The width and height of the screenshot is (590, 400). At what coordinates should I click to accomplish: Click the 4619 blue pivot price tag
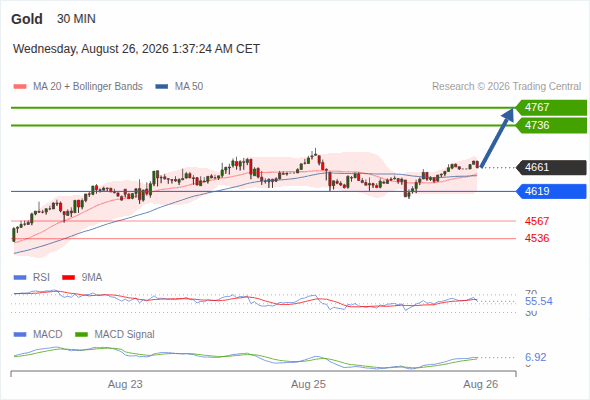551,191
